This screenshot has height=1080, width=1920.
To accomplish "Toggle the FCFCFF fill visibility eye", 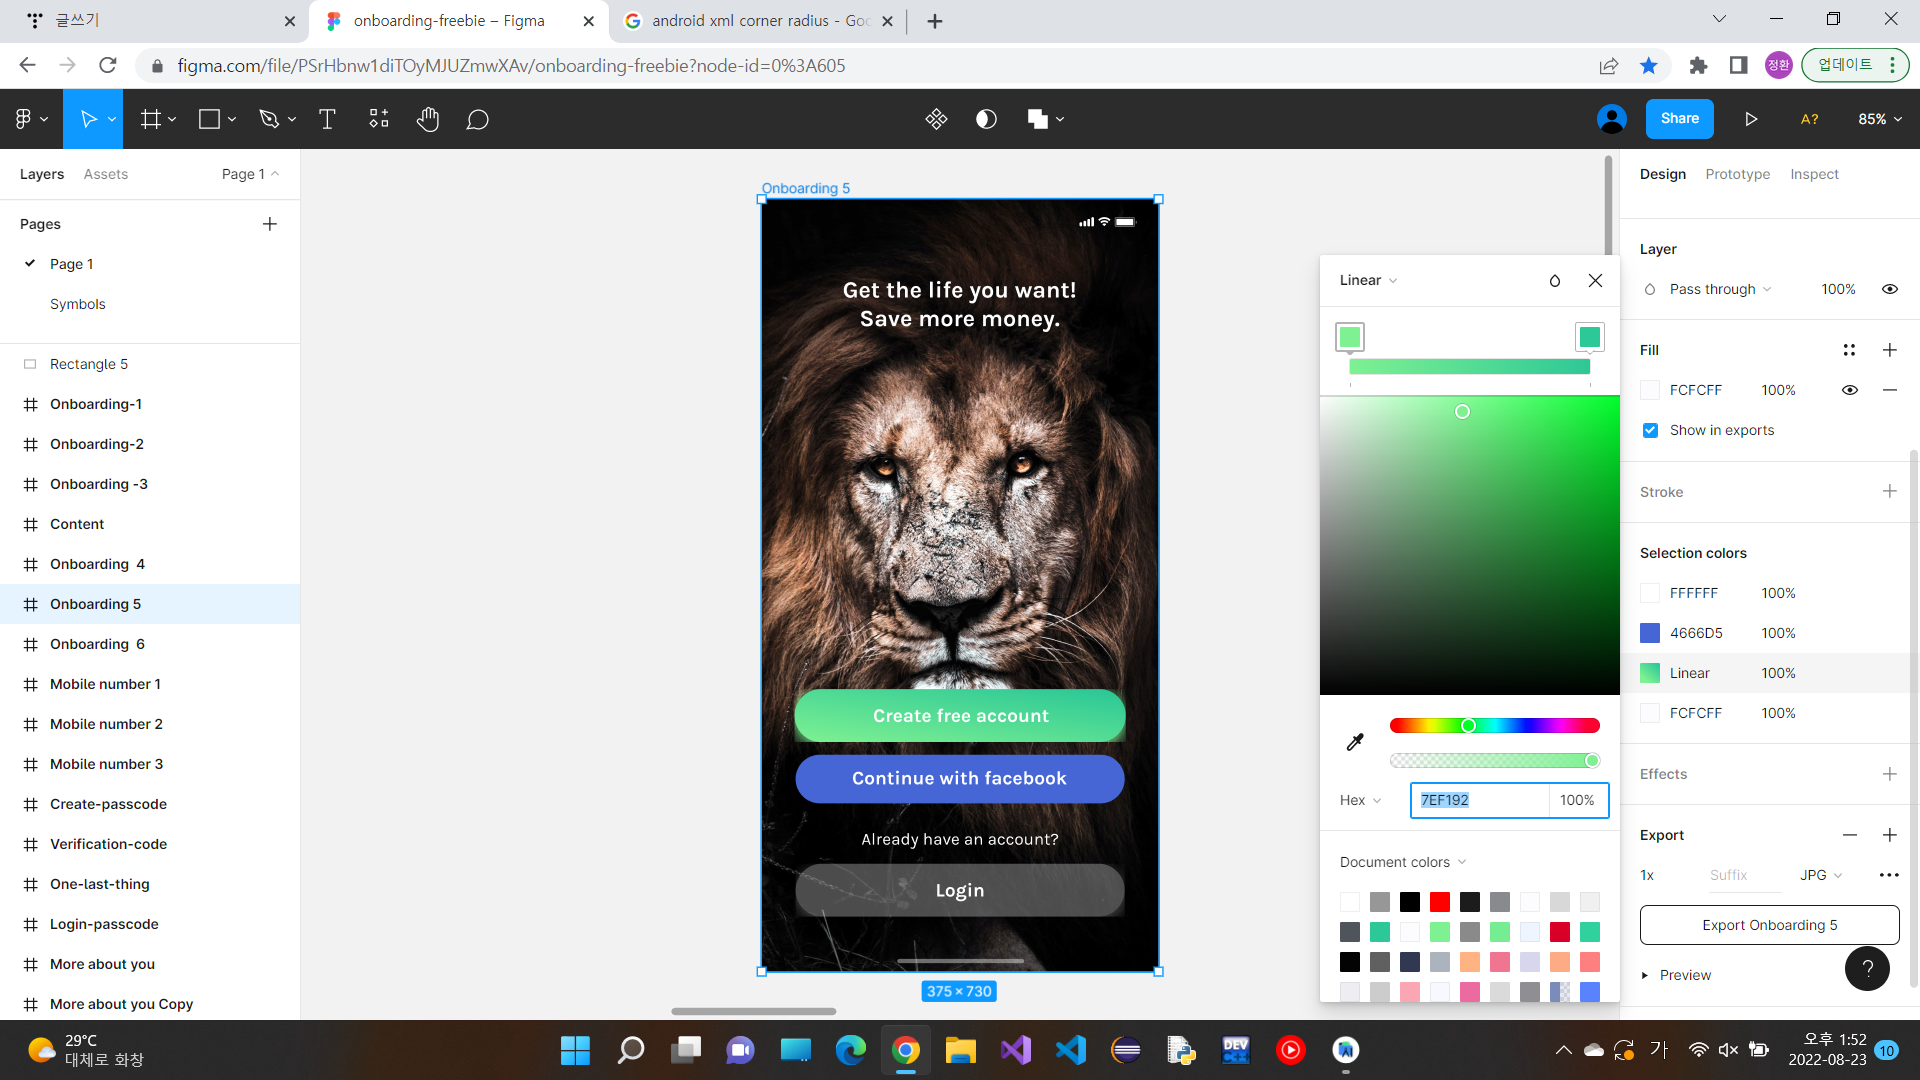I will point(1850,390).
